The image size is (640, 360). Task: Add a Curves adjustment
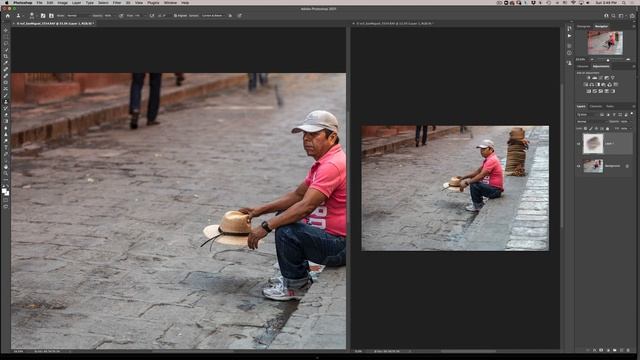[x=601, y=78]
